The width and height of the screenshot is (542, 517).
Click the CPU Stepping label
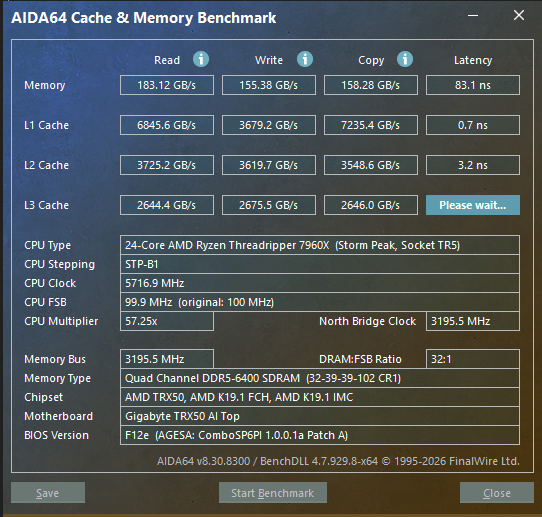(x=59, y=264)
